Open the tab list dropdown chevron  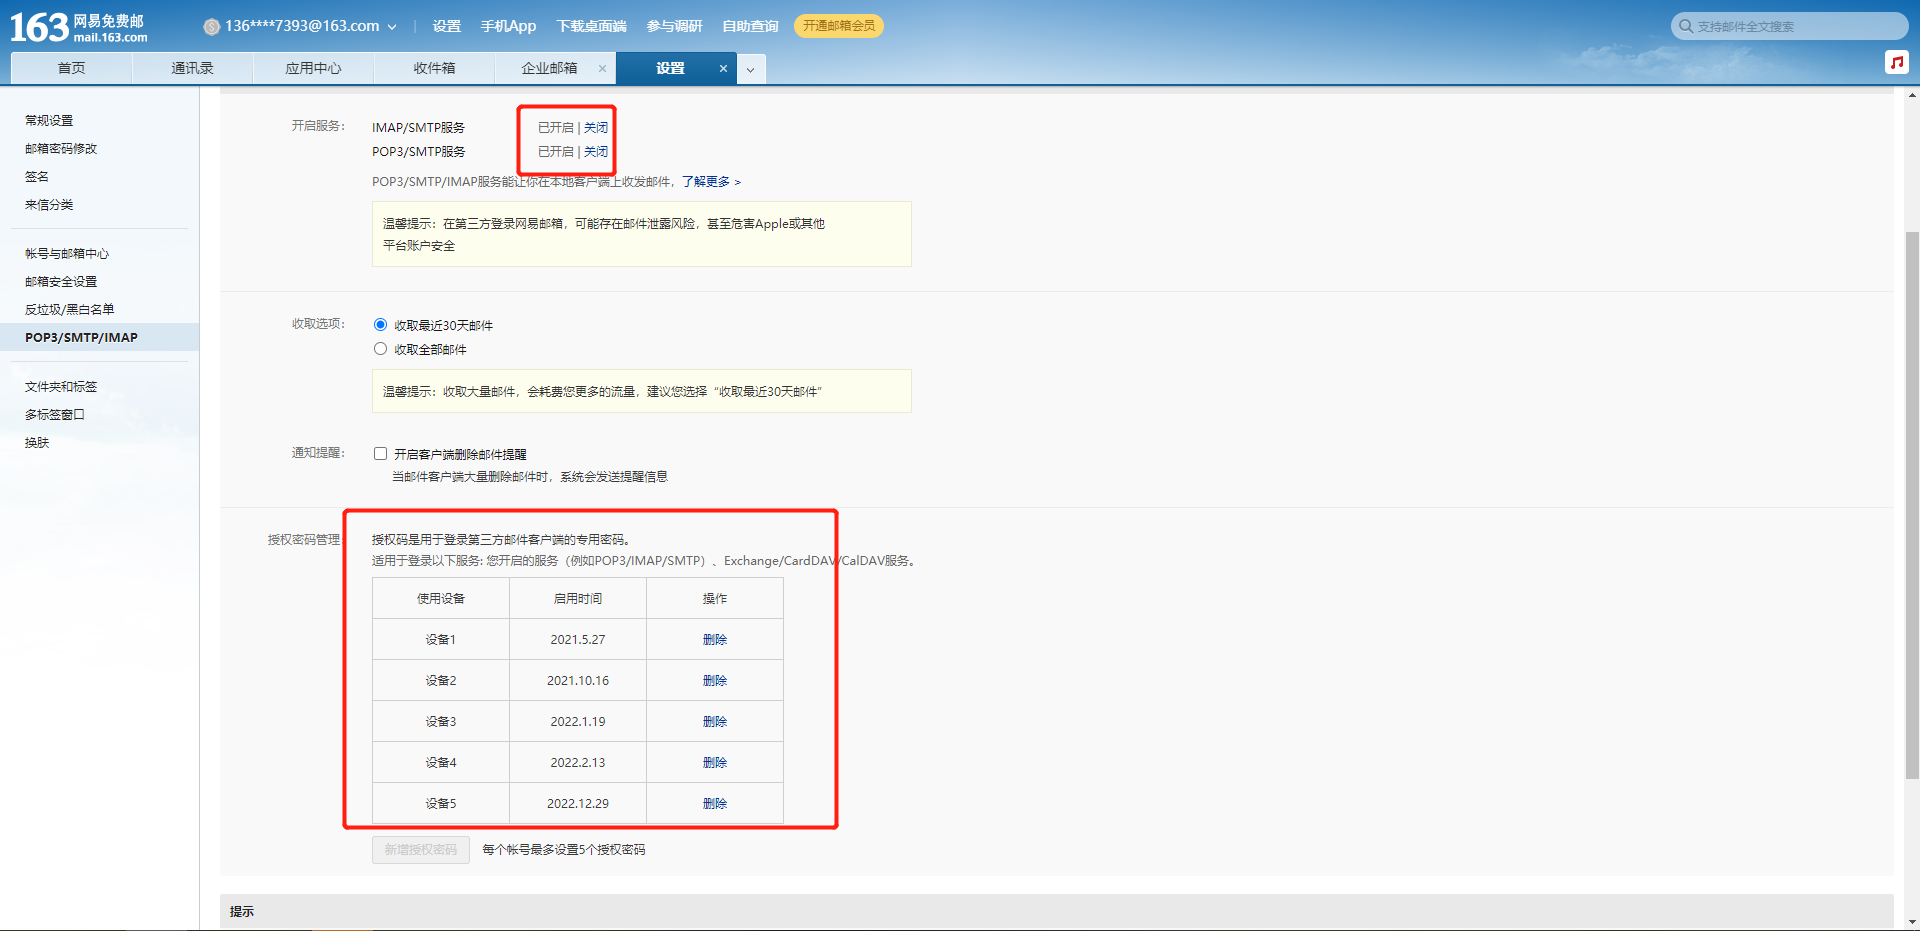[750, 69]
